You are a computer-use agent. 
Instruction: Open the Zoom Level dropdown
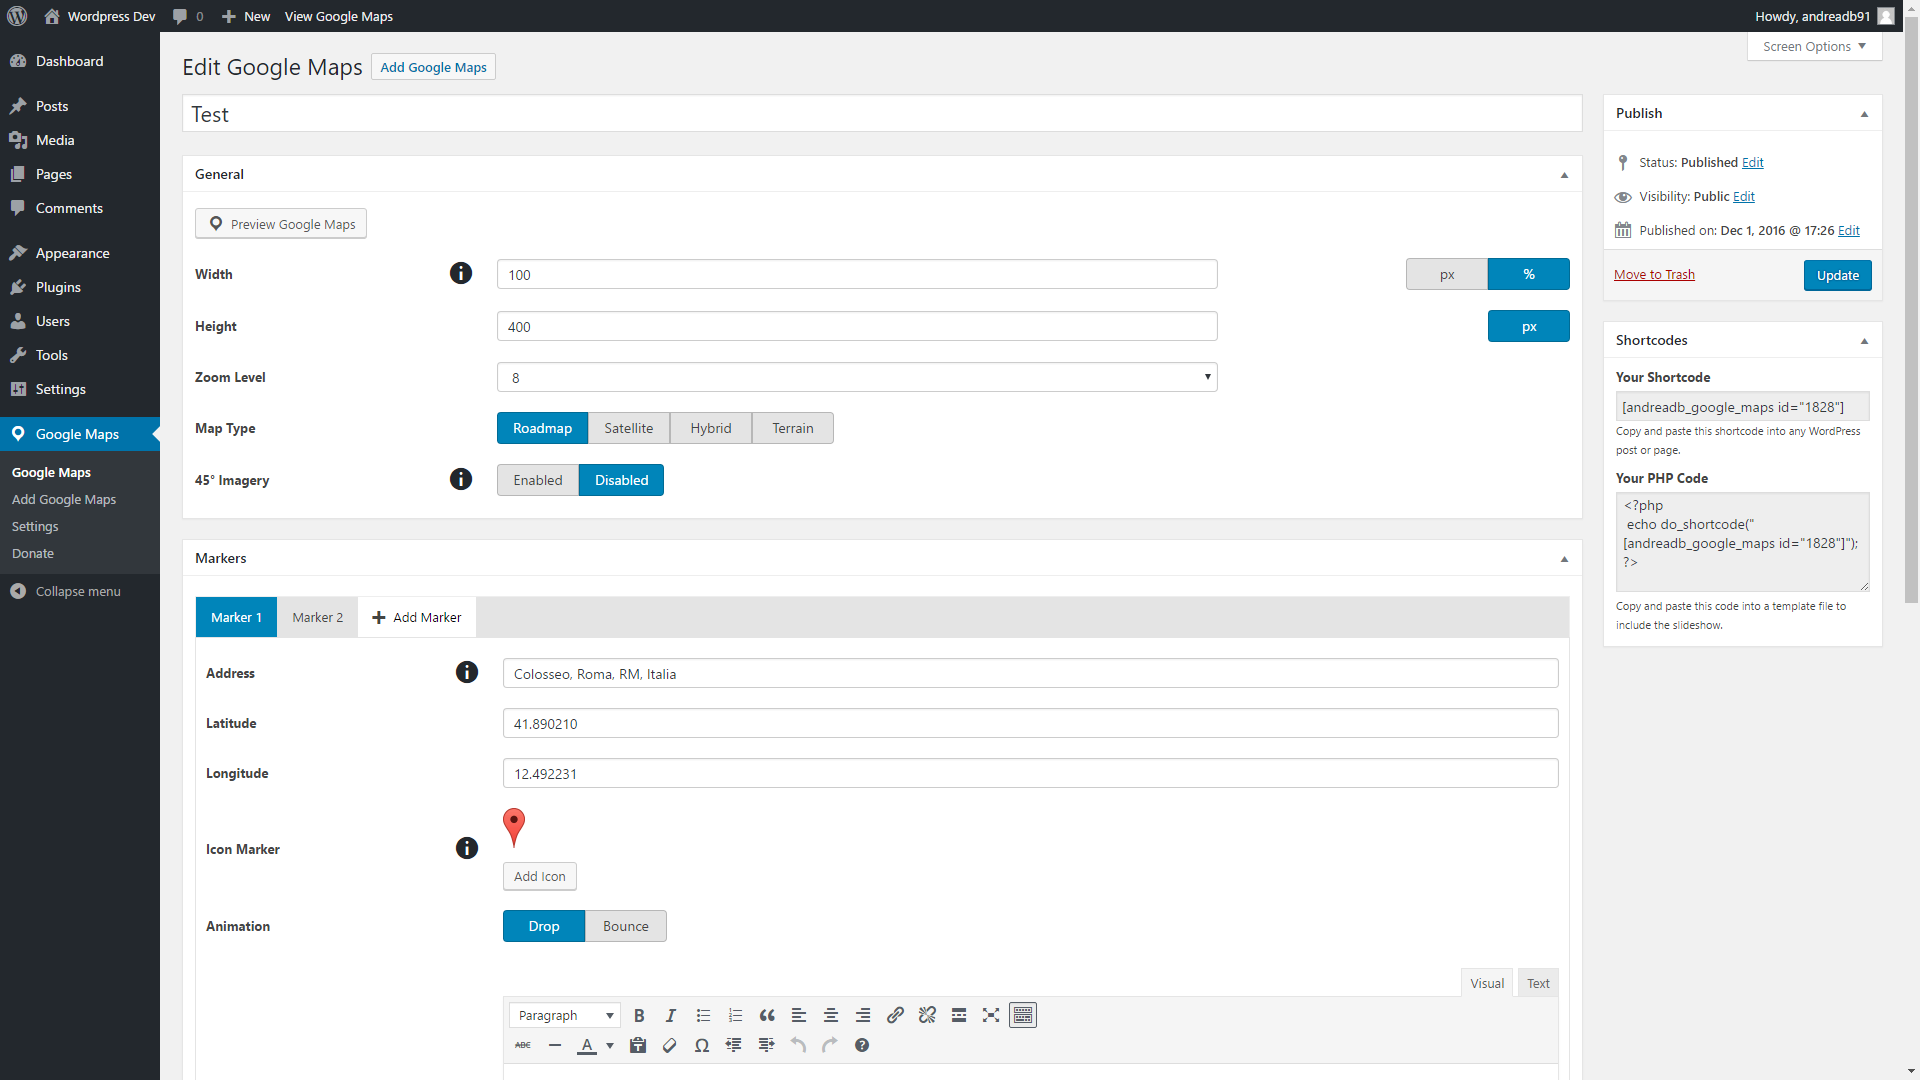(857, 377)
